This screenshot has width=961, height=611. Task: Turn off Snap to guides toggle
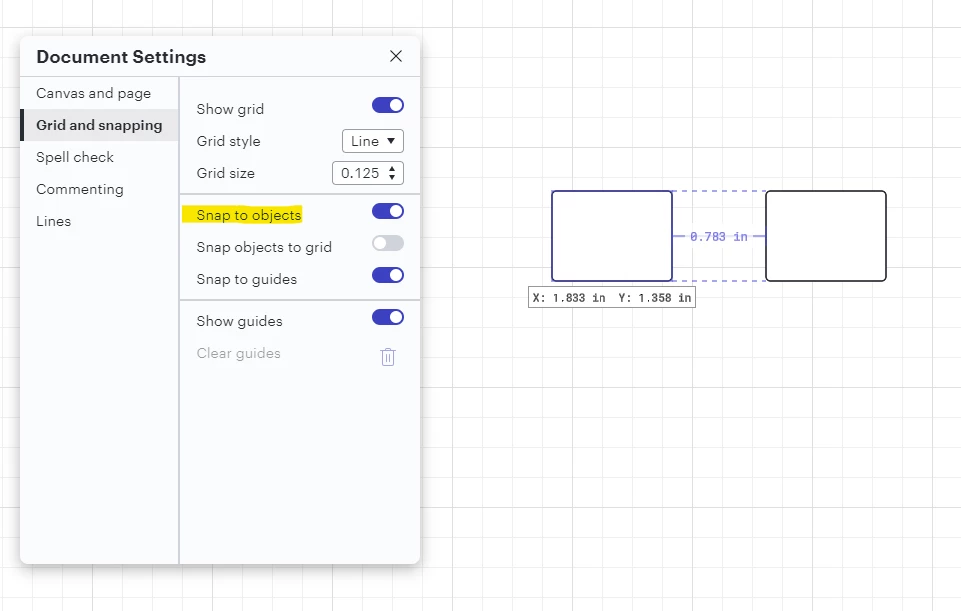click(387, 275)
